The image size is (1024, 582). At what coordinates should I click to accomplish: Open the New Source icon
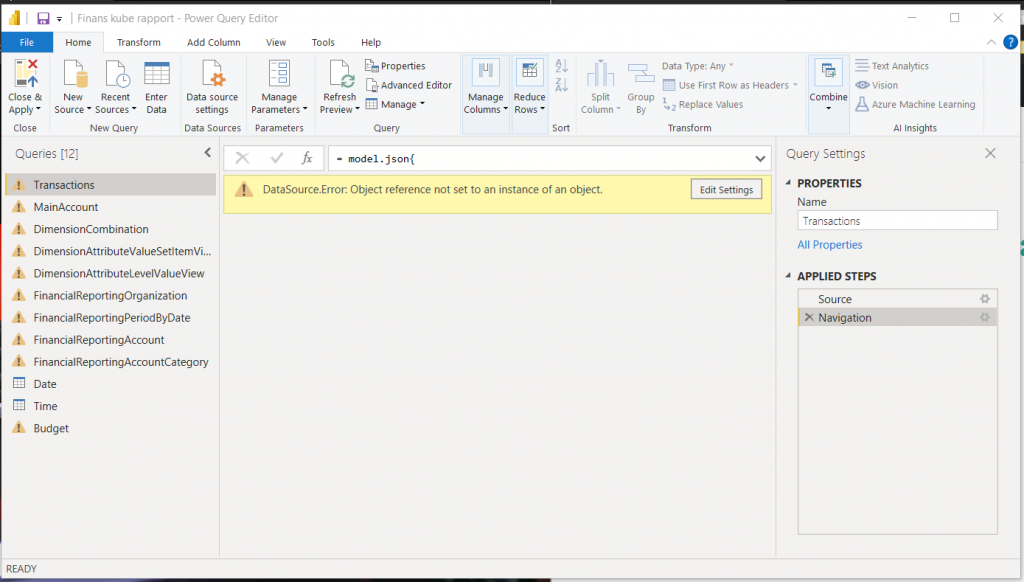tap(74, 73)
